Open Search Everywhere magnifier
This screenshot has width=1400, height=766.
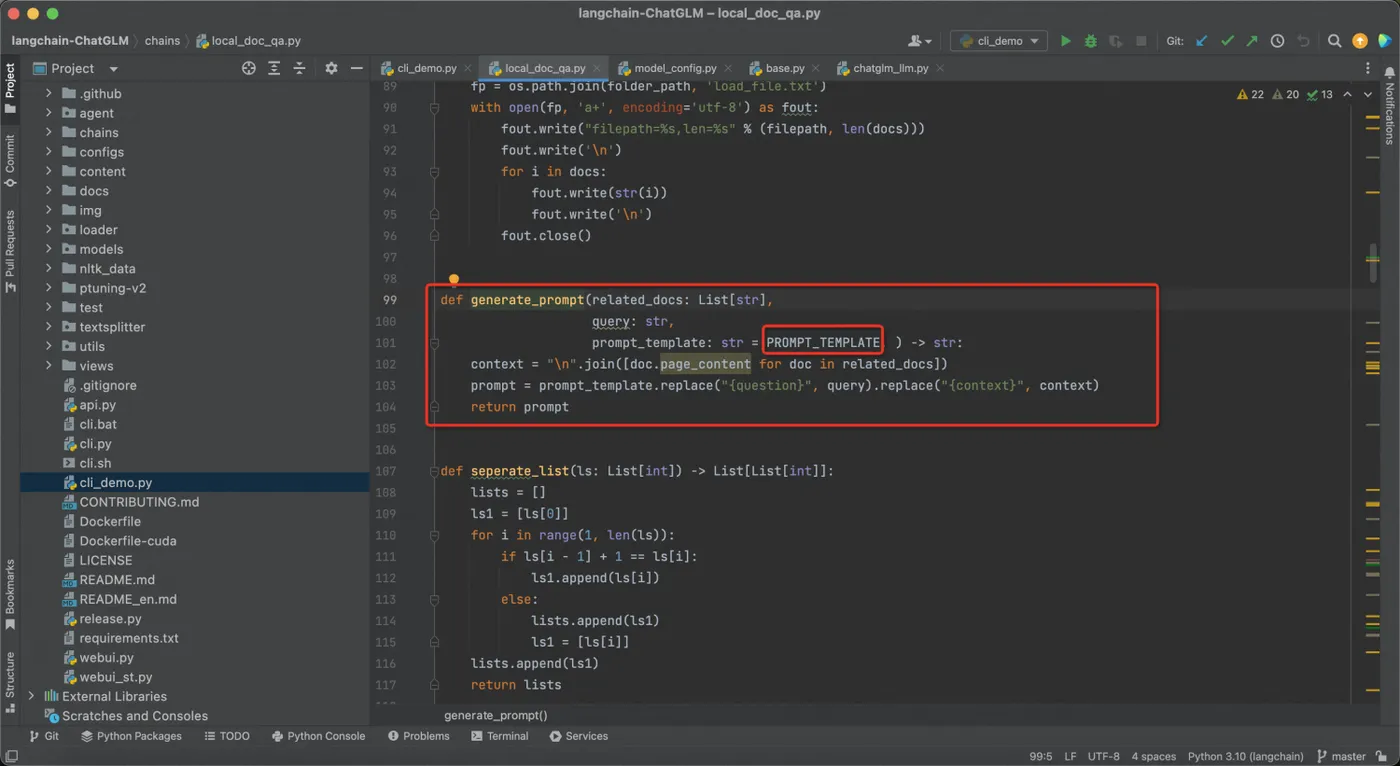pos(1334,41)
